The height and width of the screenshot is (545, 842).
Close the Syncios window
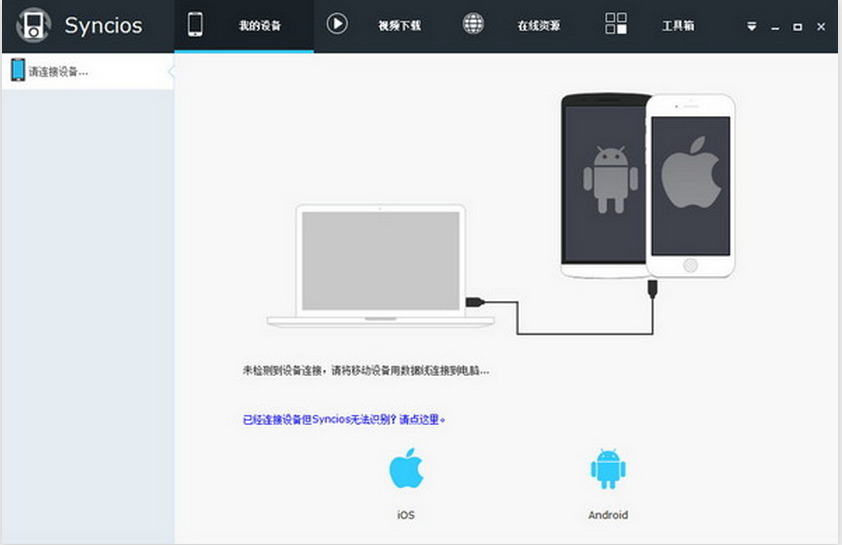821,26
